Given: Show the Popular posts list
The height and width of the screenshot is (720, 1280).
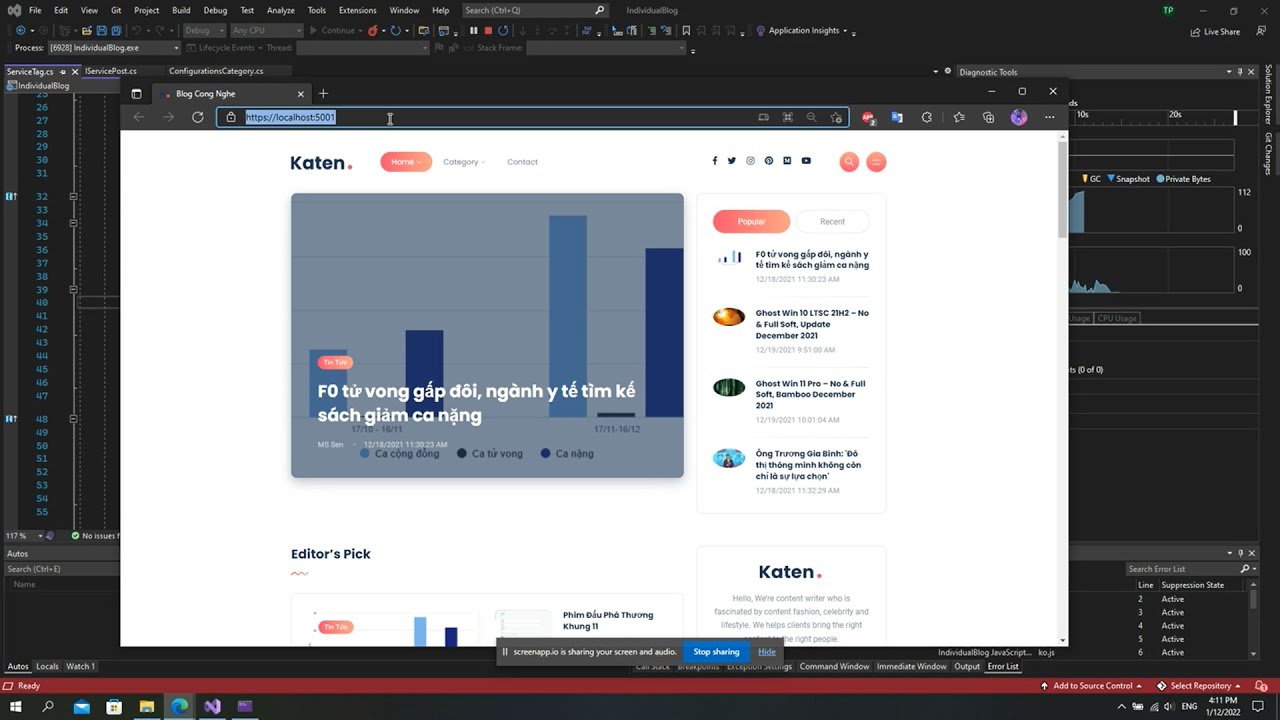Looking at the screenshot, I should point(751,222).
